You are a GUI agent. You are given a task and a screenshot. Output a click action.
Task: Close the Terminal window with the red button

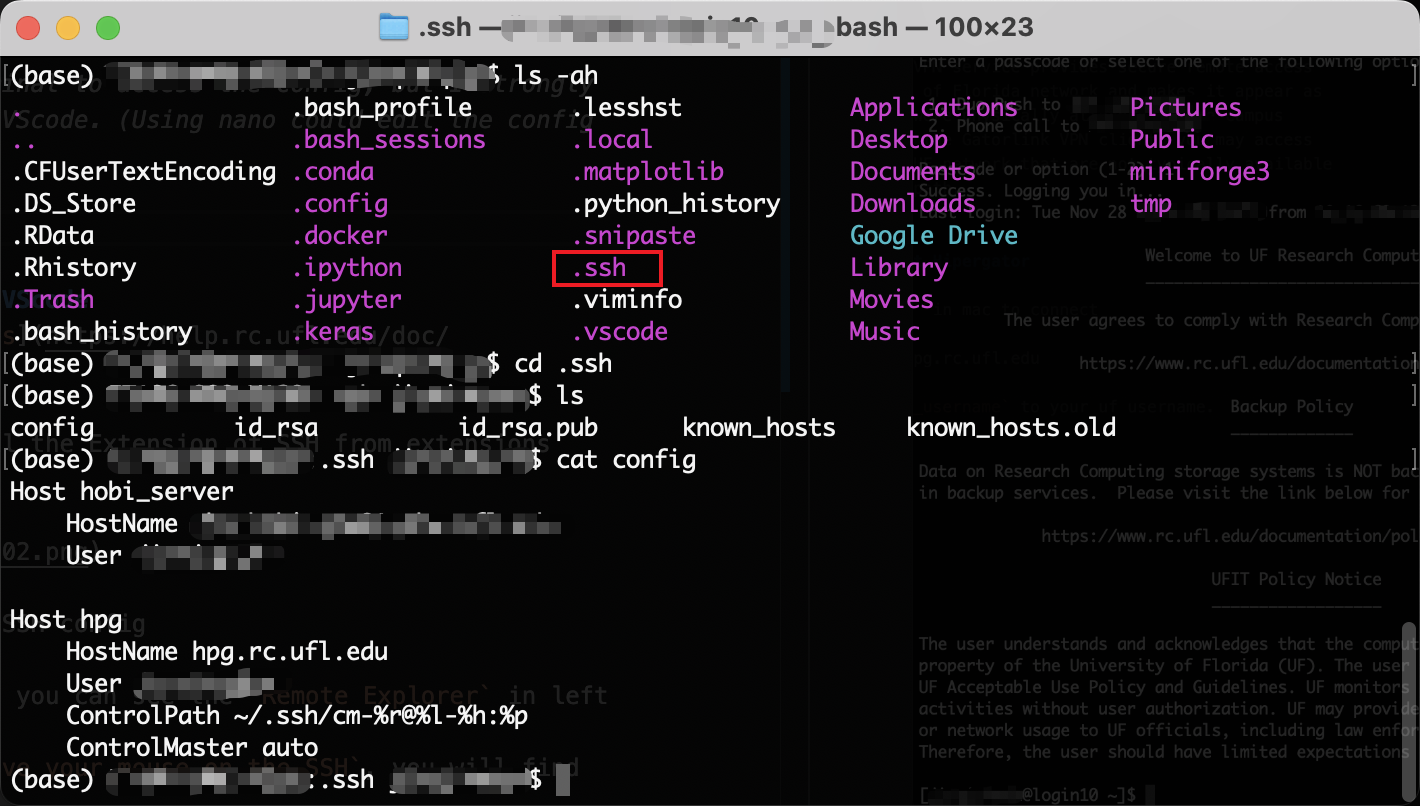click(28, 28)
